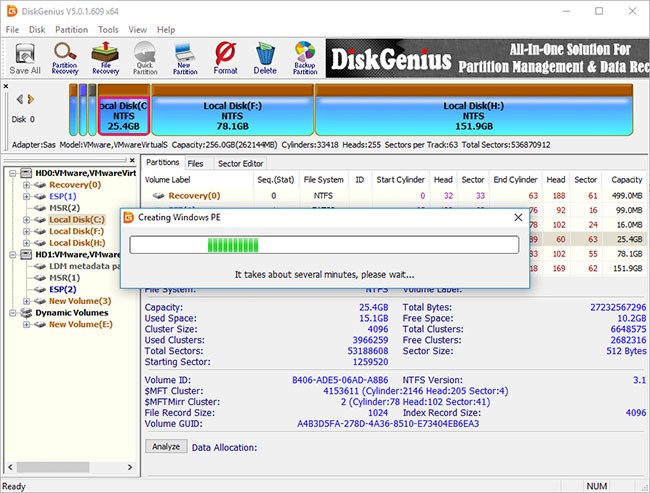Click the Save All toolbar icon
This screenshot has width=650, height=493.
(25, 57)
